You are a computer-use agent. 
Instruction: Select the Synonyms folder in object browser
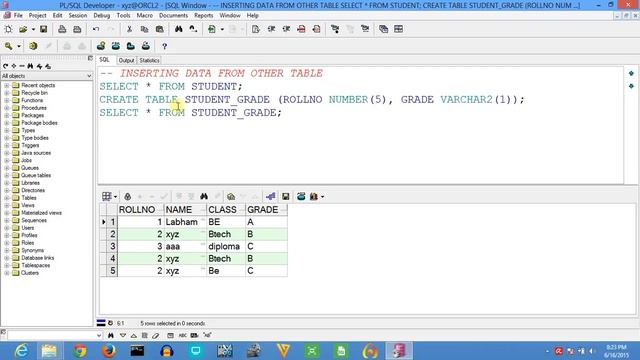coord(32,250)
